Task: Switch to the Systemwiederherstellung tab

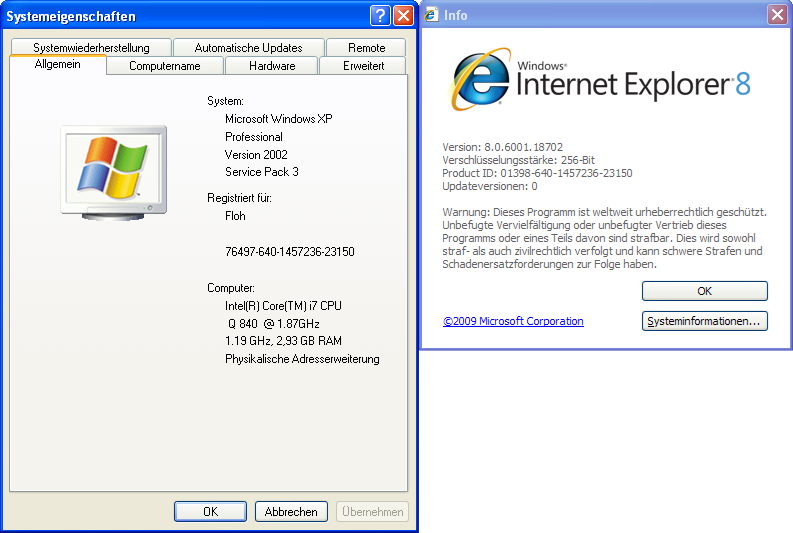Action: point(91,47)
